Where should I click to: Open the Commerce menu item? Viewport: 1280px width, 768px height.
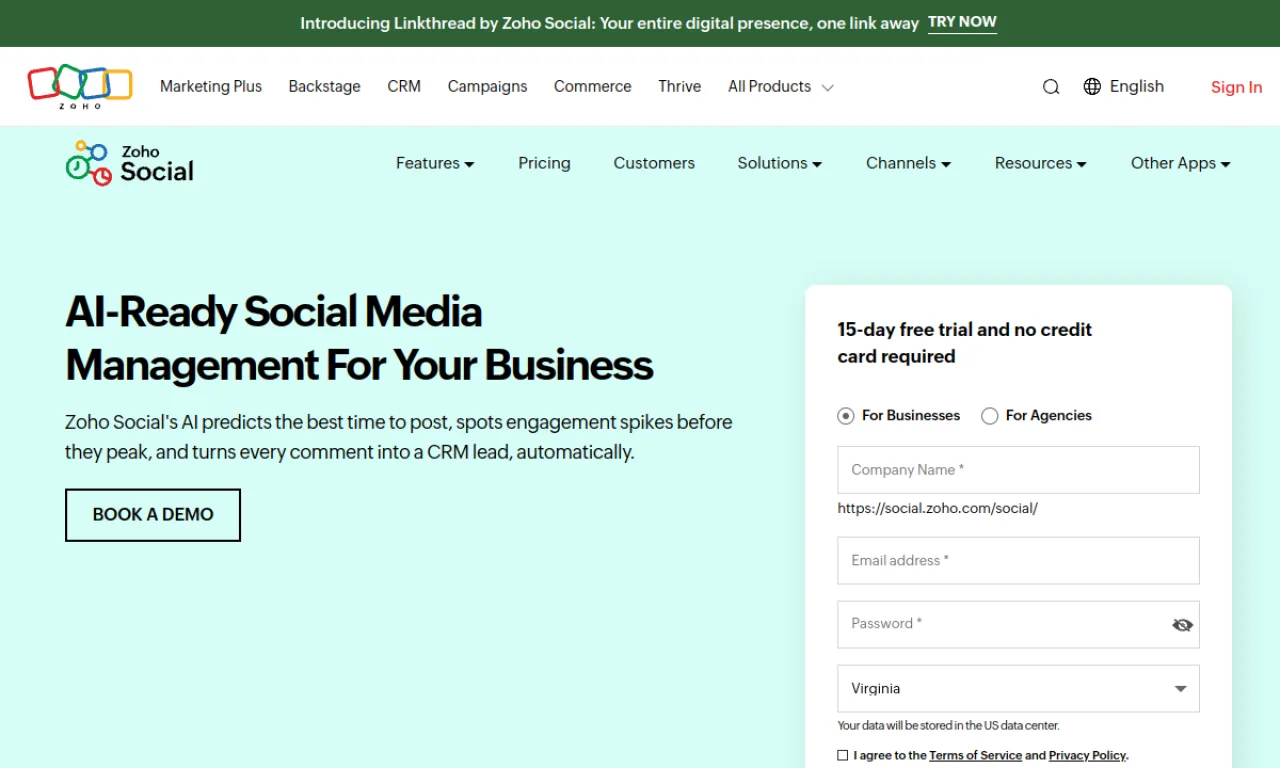coord(593,87)
